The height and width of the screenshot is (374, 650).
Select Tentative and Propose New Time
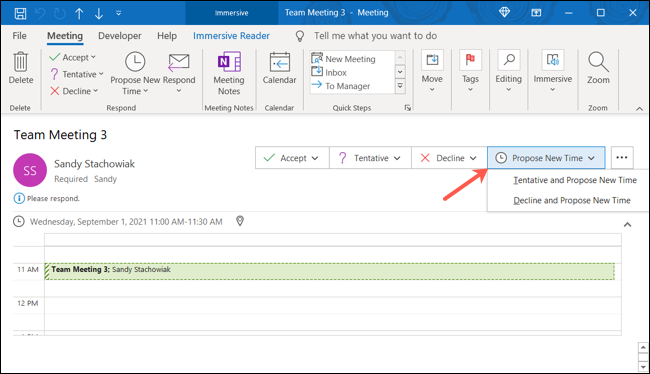(x=575, y=180)
